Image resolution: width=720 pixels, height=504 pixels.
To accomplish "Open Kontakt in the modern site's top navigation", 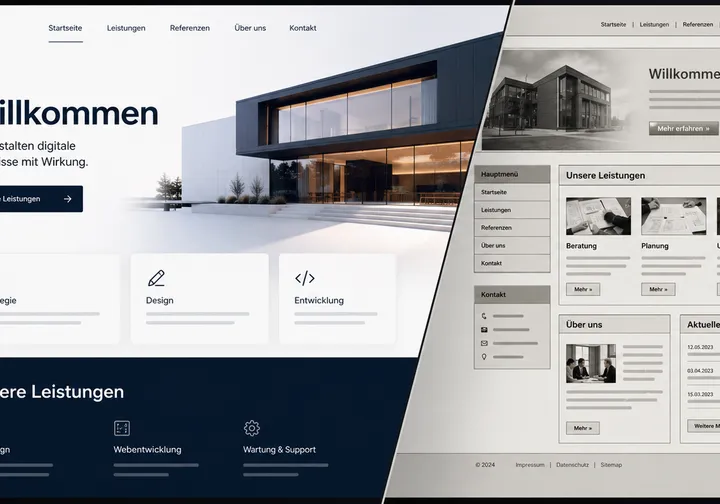I will coord(303,28).
